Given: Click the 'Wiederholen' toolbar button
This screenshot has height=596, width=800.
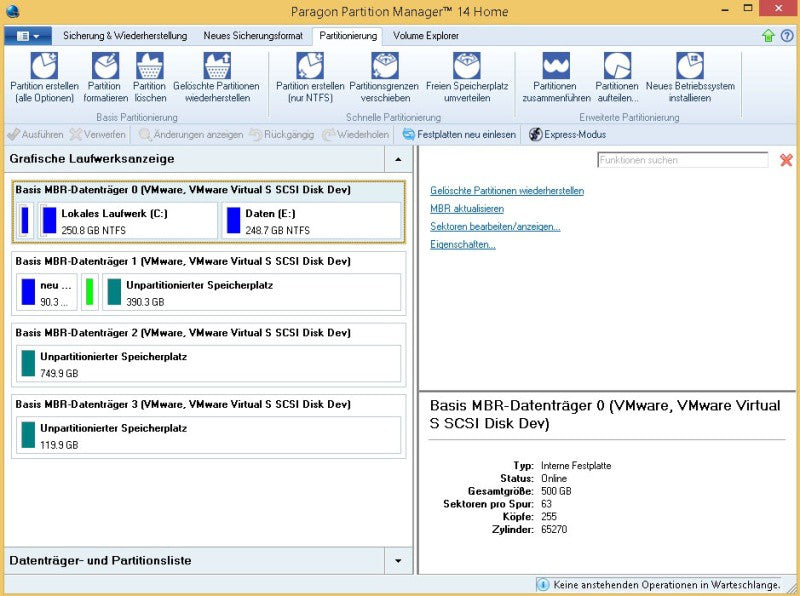Looking at the screenshot, I should [x=355, y=135].
